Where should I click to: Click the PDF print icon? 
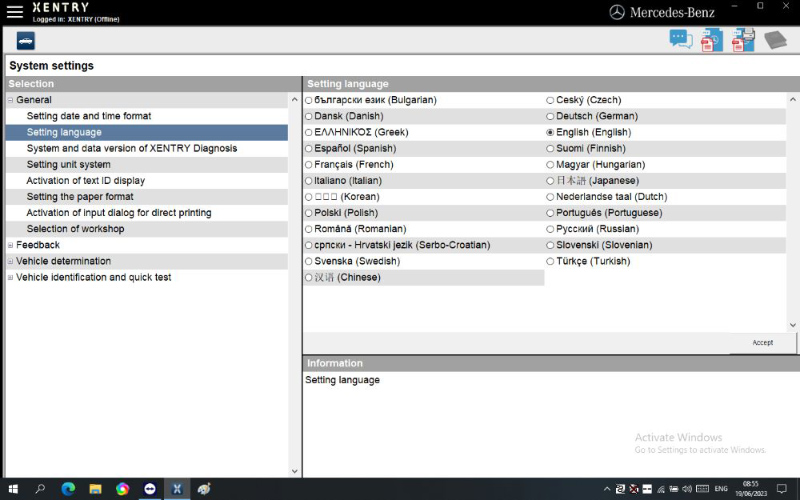coord(743,40)
